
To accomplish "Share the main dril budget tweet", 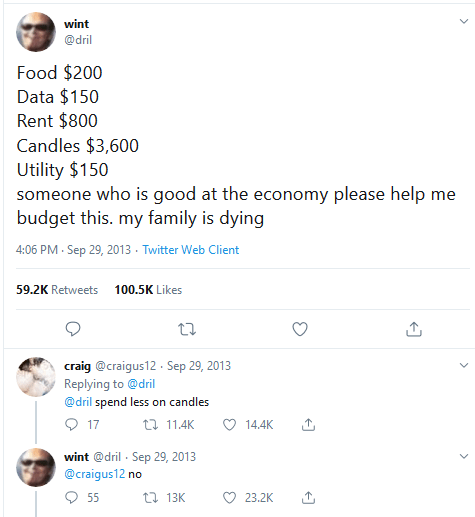I will click(x=414, y=329).
